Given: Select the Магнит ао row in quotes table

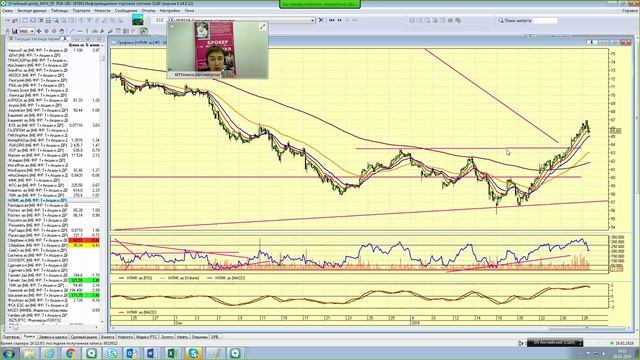Looking at the screenshot, I should [x=54, y=155].
